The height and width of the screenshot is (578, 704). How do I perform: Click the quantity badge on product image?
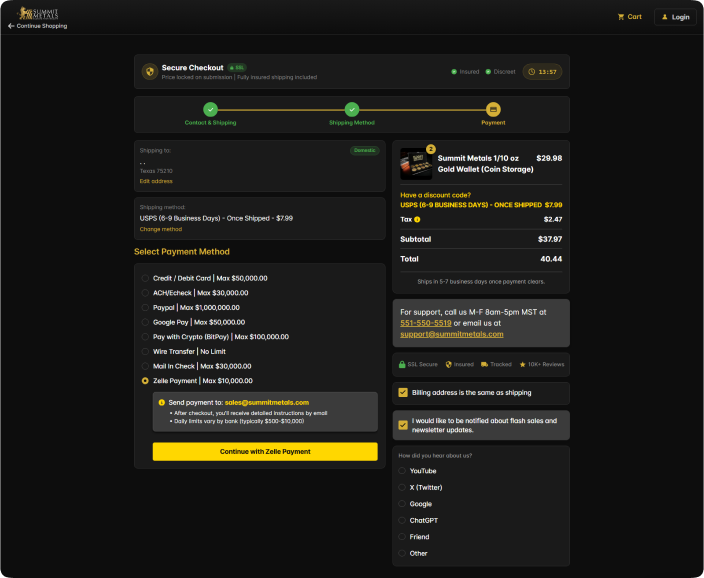click(431, 149)
